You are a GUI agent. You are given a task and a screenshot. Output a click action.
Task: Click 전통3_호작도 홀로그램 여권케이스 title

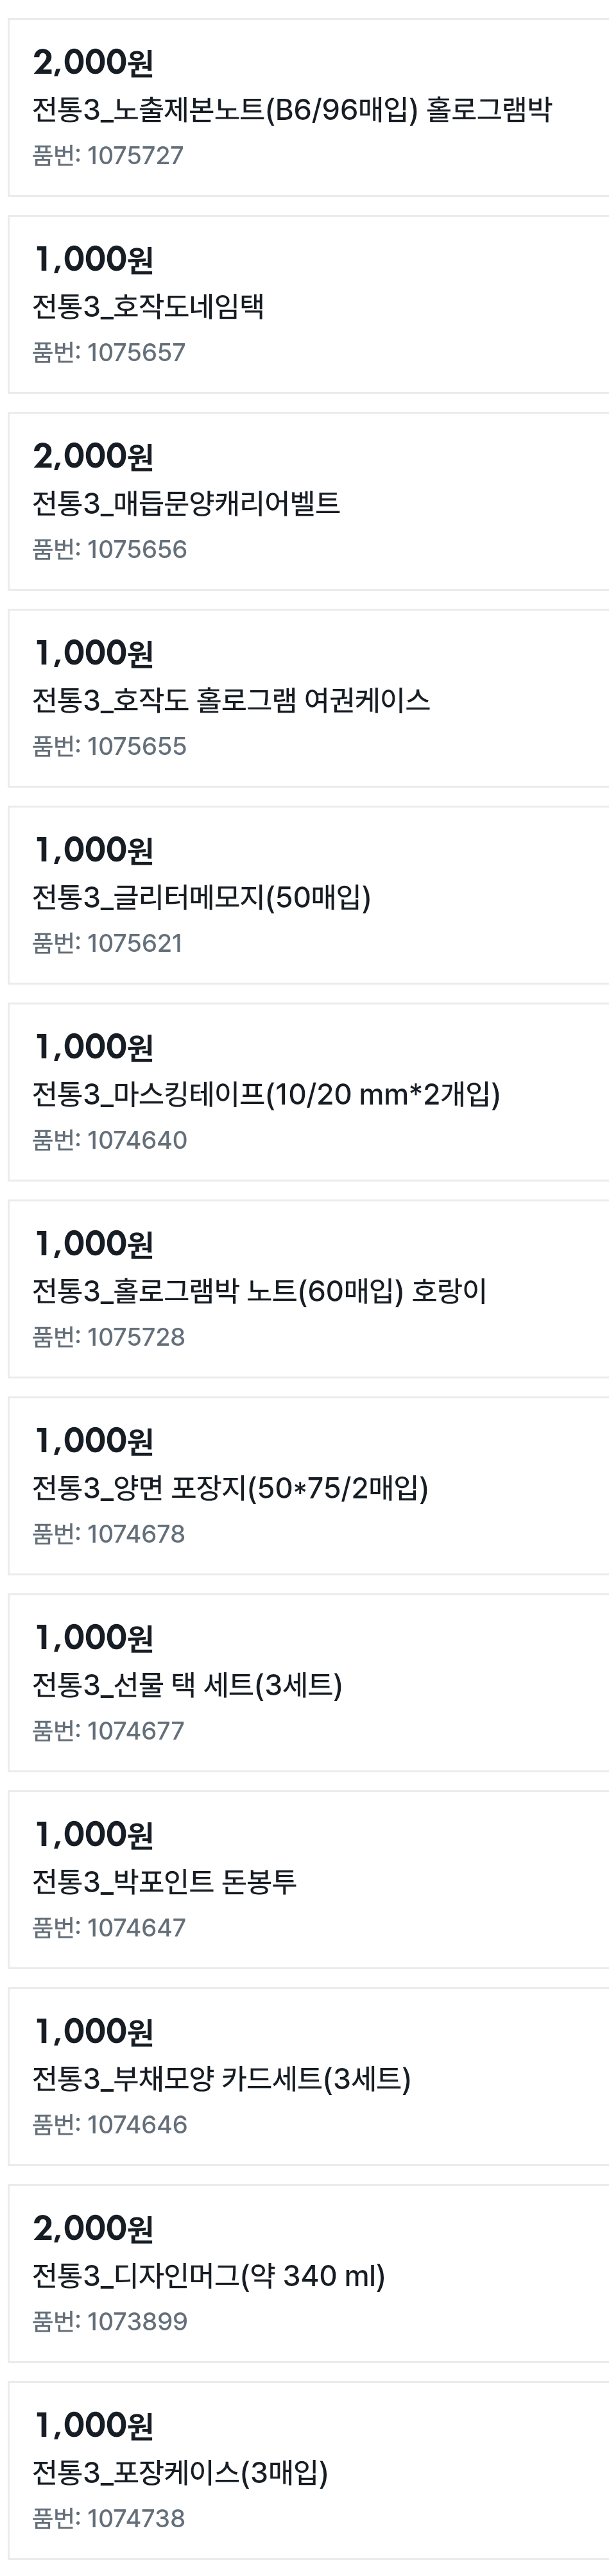[x=231, y=700]
